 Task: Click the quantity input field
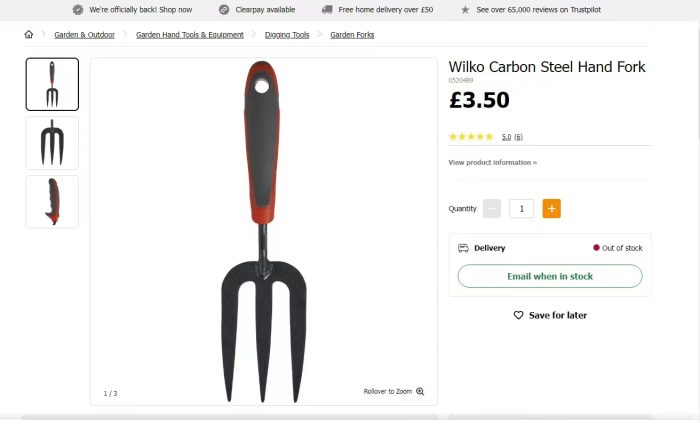[521, 209]
